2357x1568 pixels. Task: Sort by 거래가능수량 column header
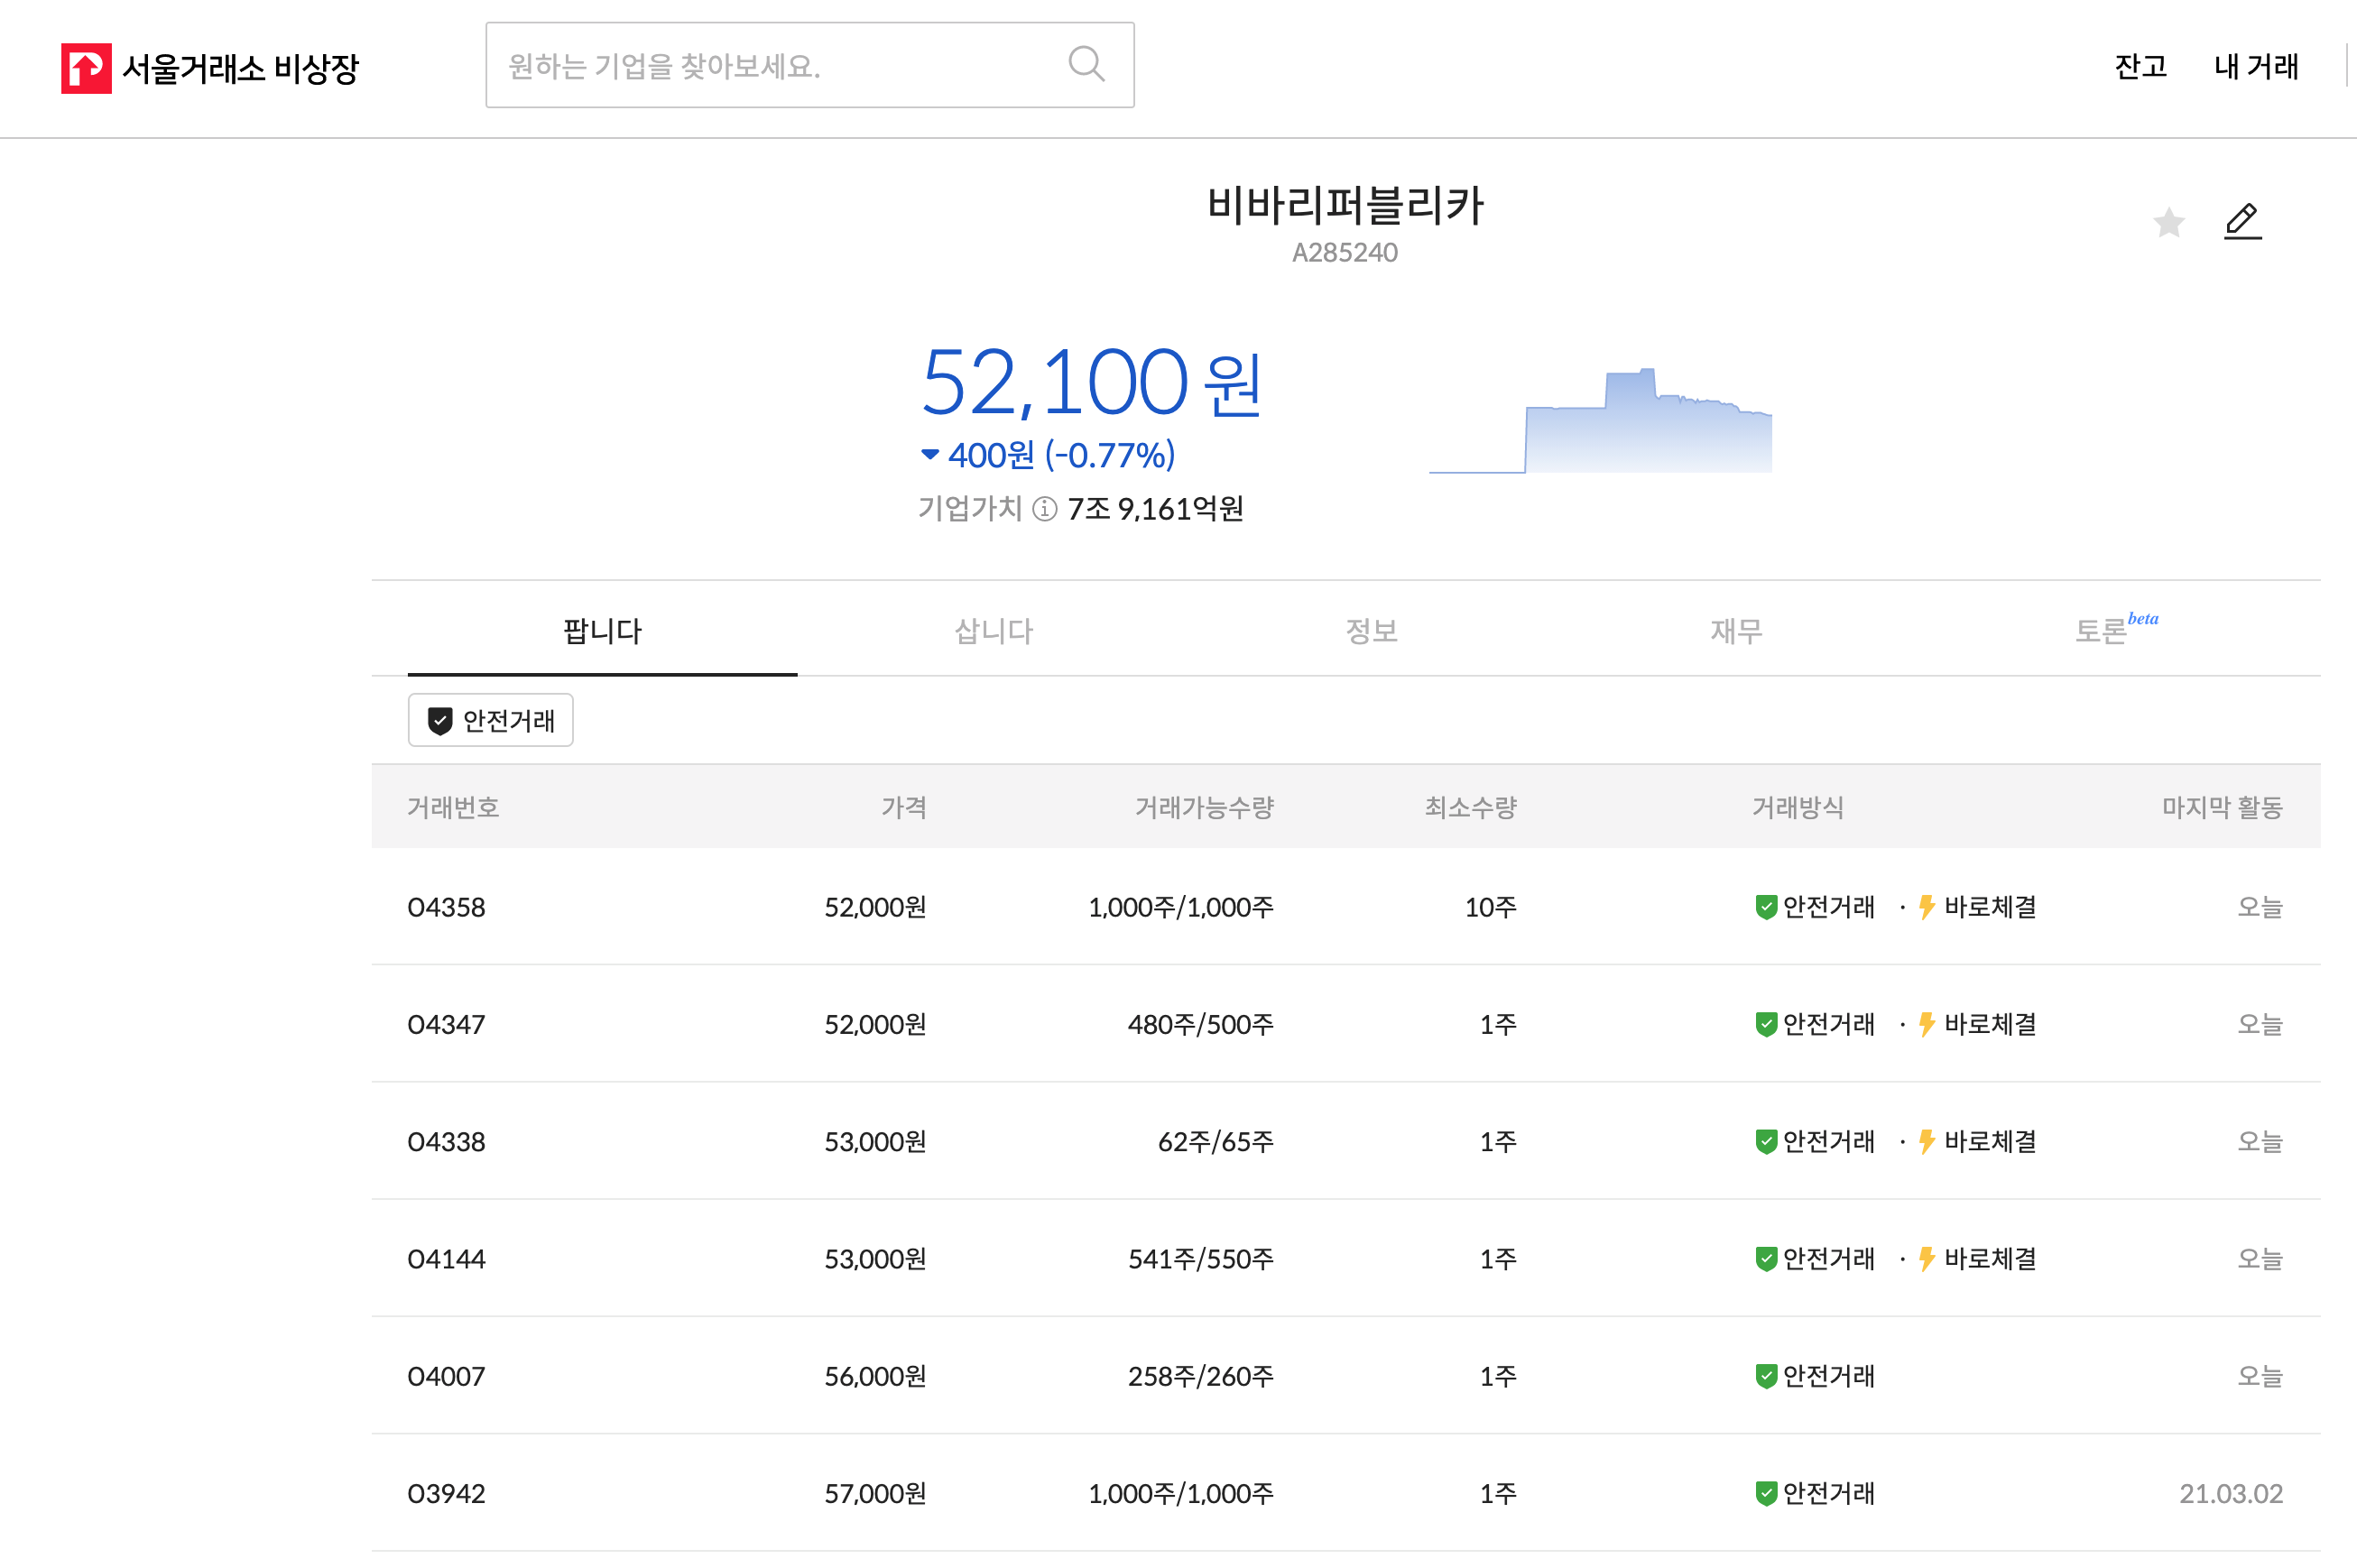1204,807
